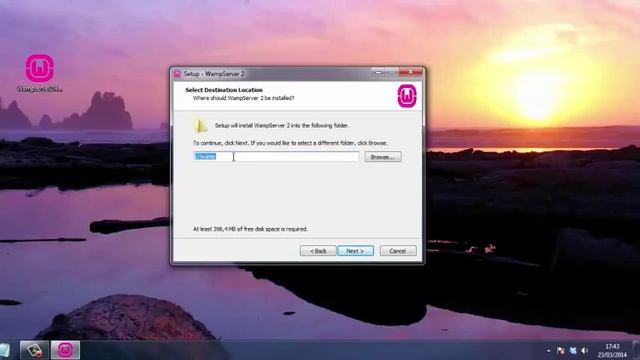Click the 'Setup will install WampServer 2' sentence

pyautogui.click(x=282, y=126)
